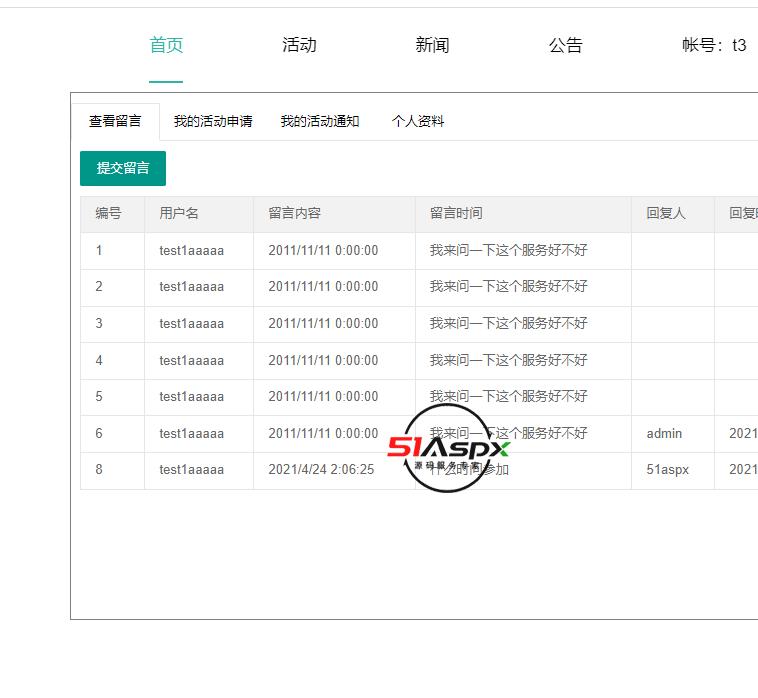The width and height of the screenshot is (758, 698).
Task: Select row number 5 cell
Action: [x=112, y=397]
